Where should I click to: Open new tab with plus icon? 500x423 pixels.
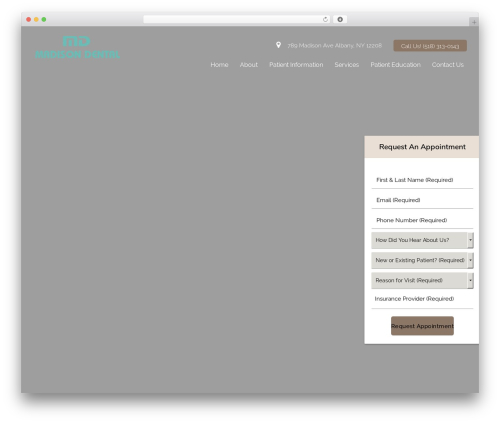pos(474,22)
